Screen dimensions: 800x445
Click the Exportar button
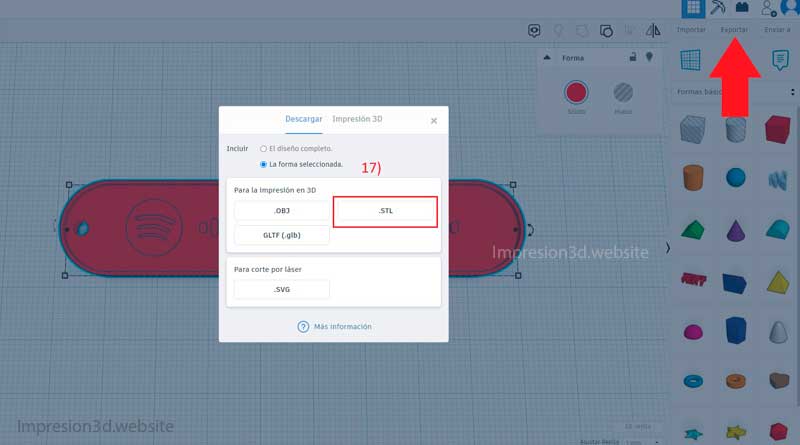734,30
